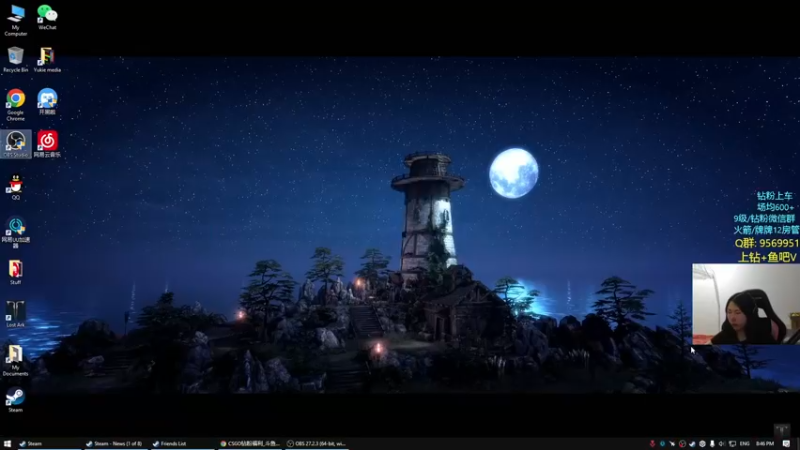
Task: Launch Google Chrome from the desktop
Action: tap(15, 105)
